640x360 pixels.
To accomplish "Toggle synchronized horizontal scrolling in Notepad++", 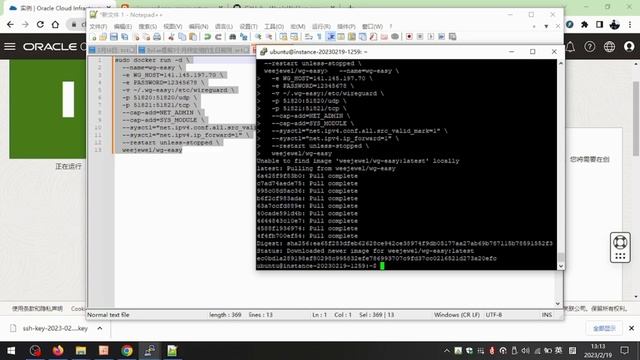I will (x=294, y=37).
